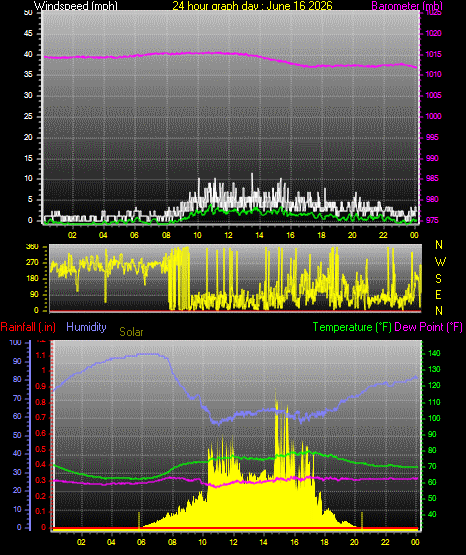
Task: Click the 270 wind direction scale value
Action: click(x=32, y=263)
